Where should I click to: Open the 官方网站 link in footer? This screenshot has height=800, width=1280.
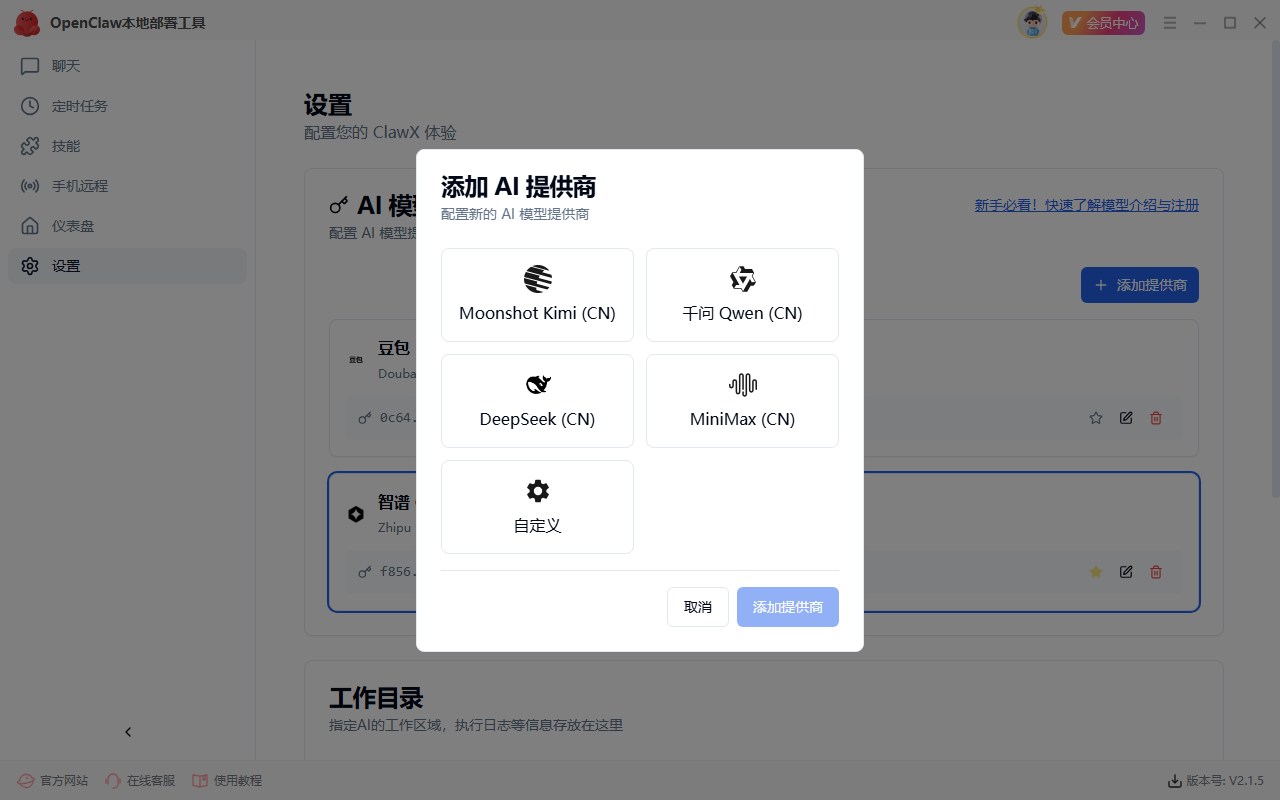pos(54,780)
